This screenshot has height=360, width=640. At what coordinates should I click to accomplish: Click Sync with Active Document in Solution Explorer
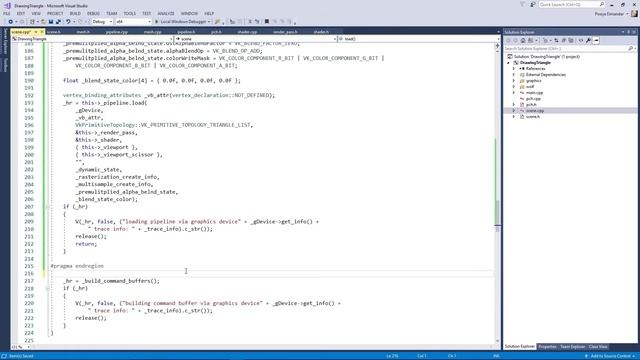(x=556, y=40)
